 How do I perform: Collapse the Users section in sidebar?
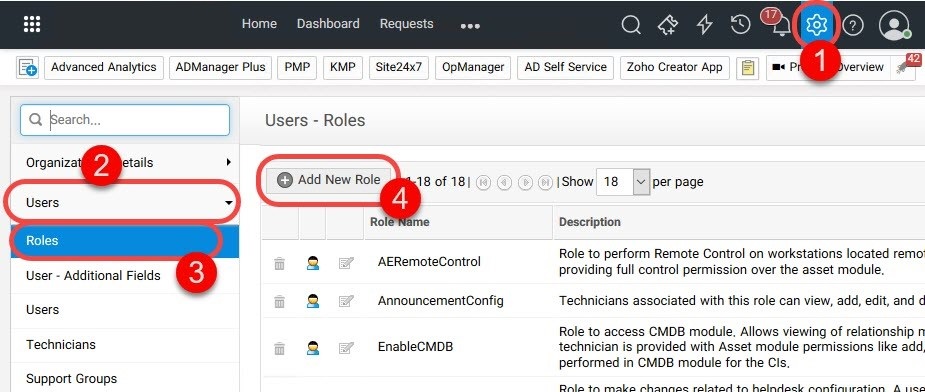[228, 203]
